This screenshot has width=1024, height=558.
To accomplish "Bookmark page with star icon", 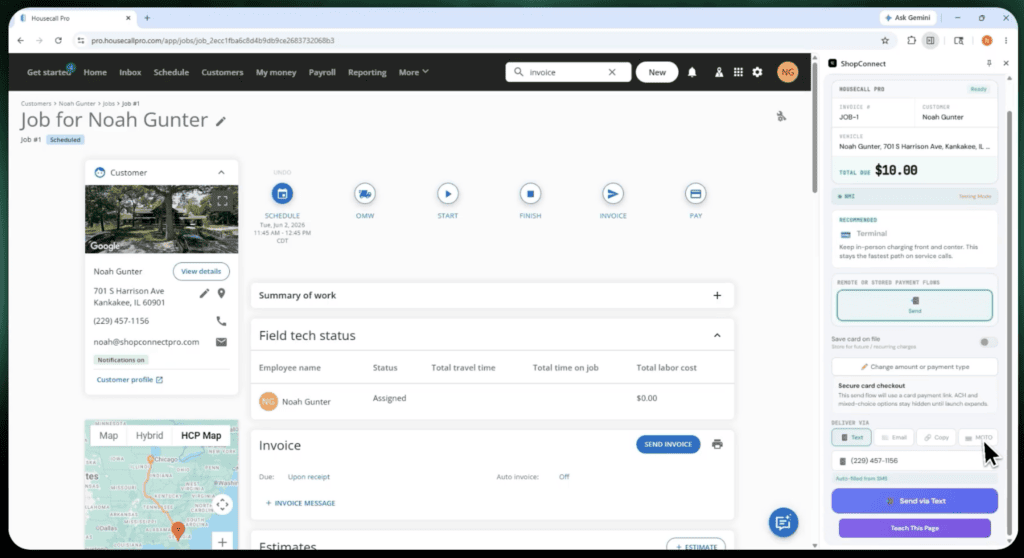I will [x=885, y=41].
